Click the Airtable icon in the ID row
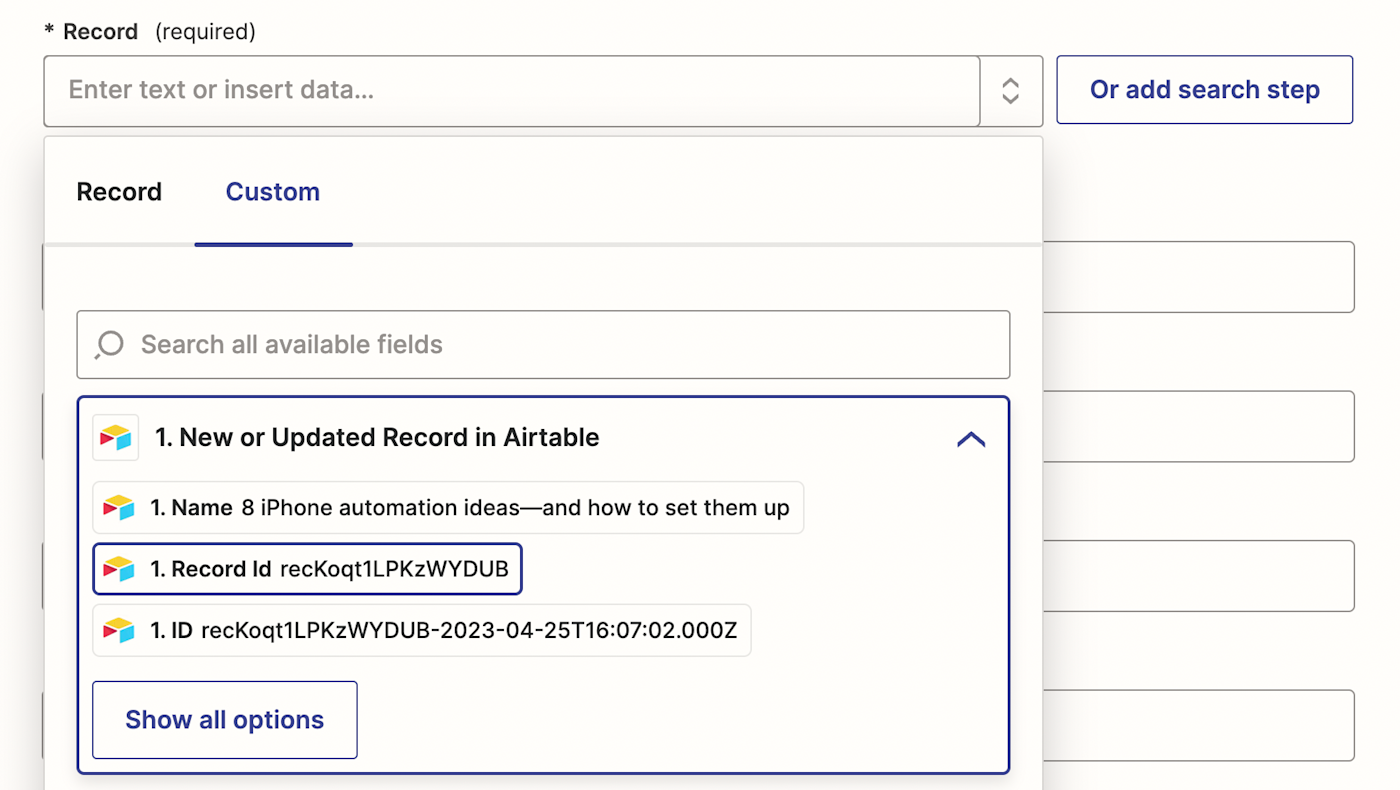1400x790 pixels. 119,630
